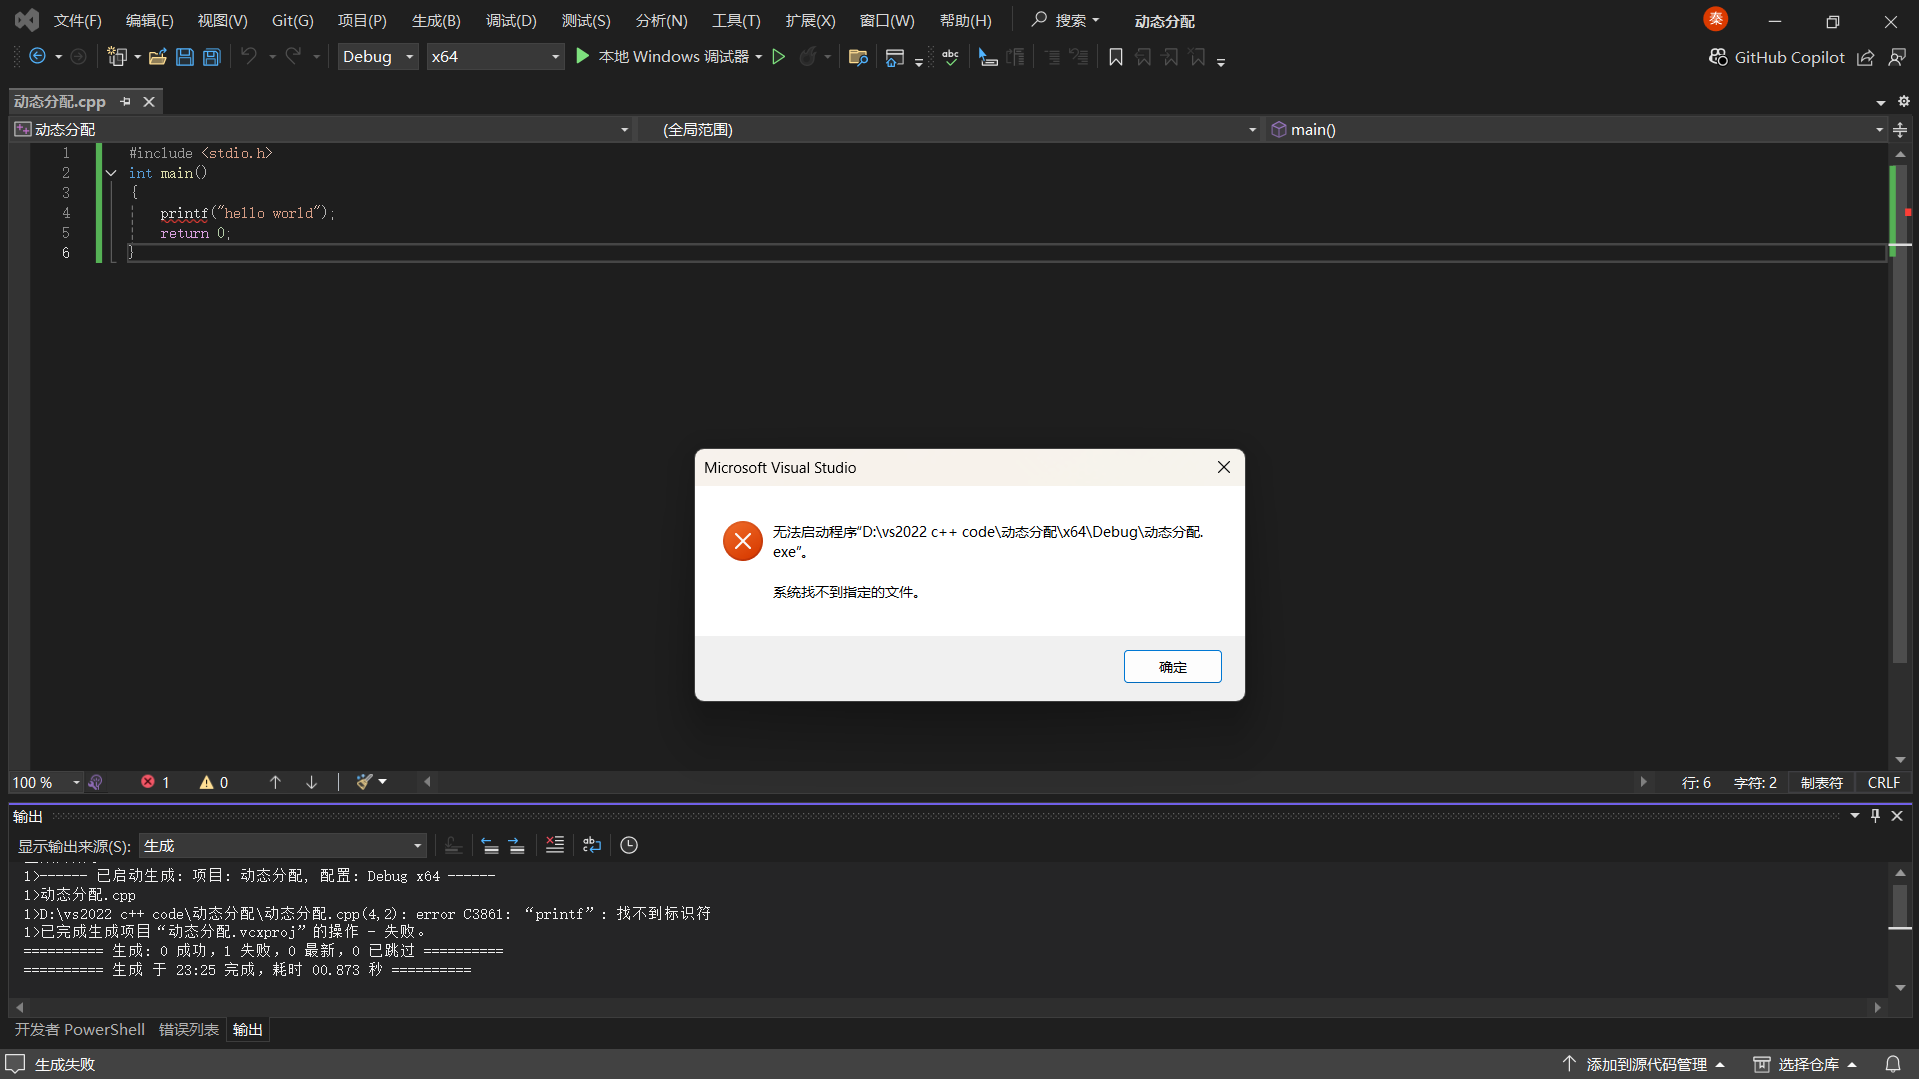The width and height of the screenshot is (1919, 1079).
Task: Start 本地 Windows 调试器
Action: pos(662,57)
